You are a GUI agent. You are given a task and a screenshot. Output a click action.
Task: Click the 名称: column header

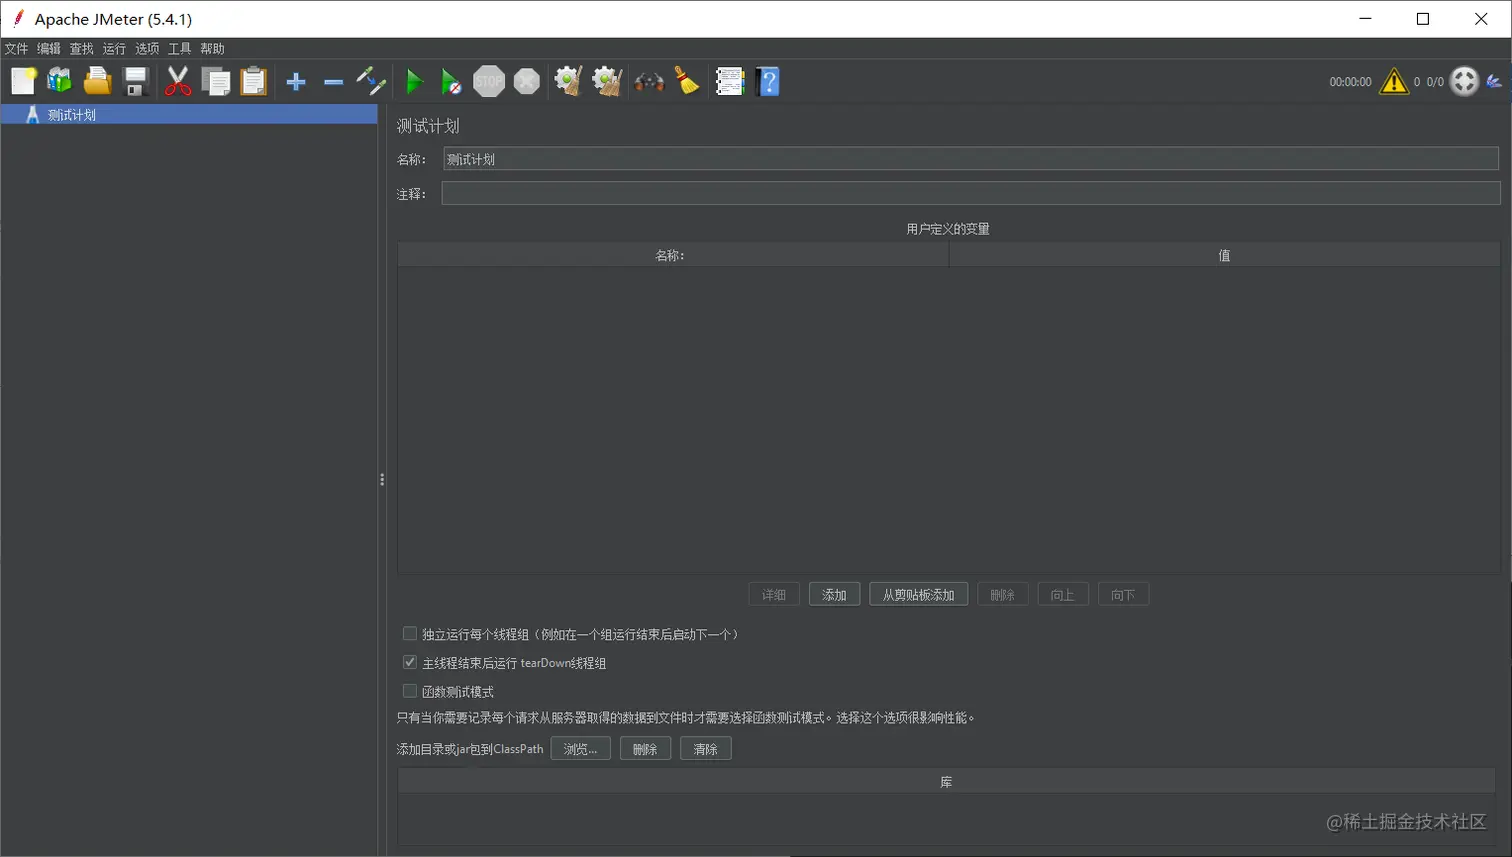(672, 255)
